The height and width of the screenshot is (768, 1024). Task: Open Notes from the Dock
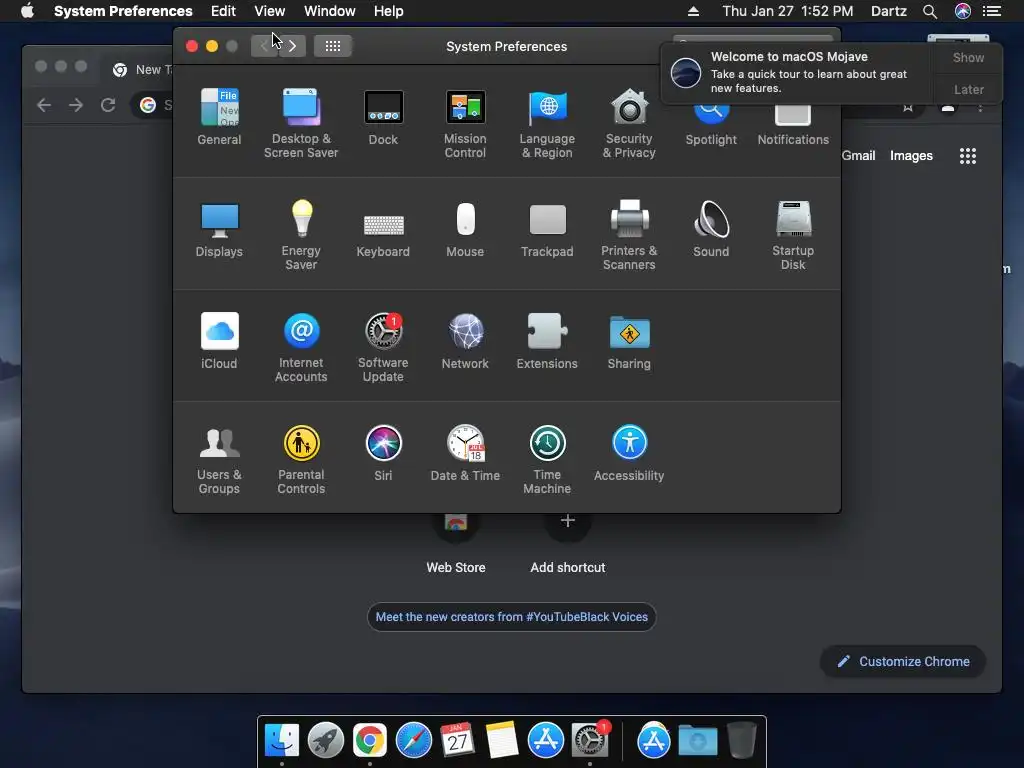pos(502,741)
